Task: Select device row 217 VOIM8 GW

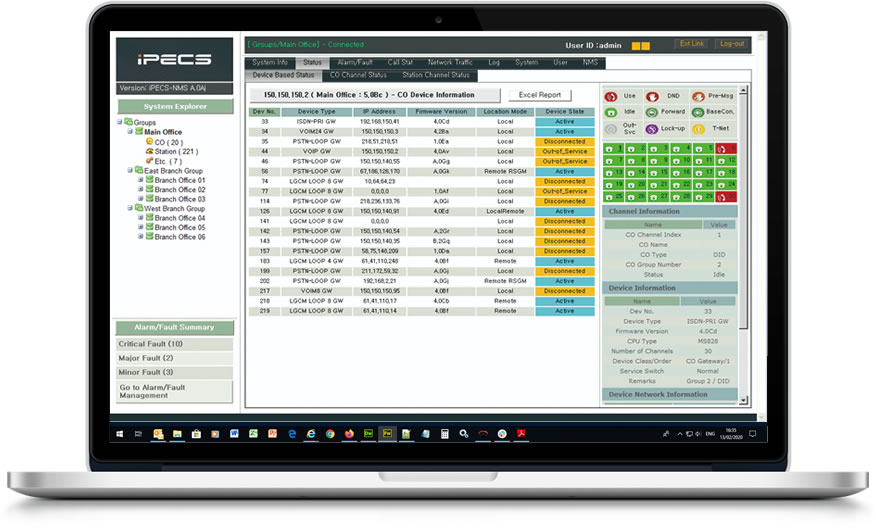Action: (422, 291)
